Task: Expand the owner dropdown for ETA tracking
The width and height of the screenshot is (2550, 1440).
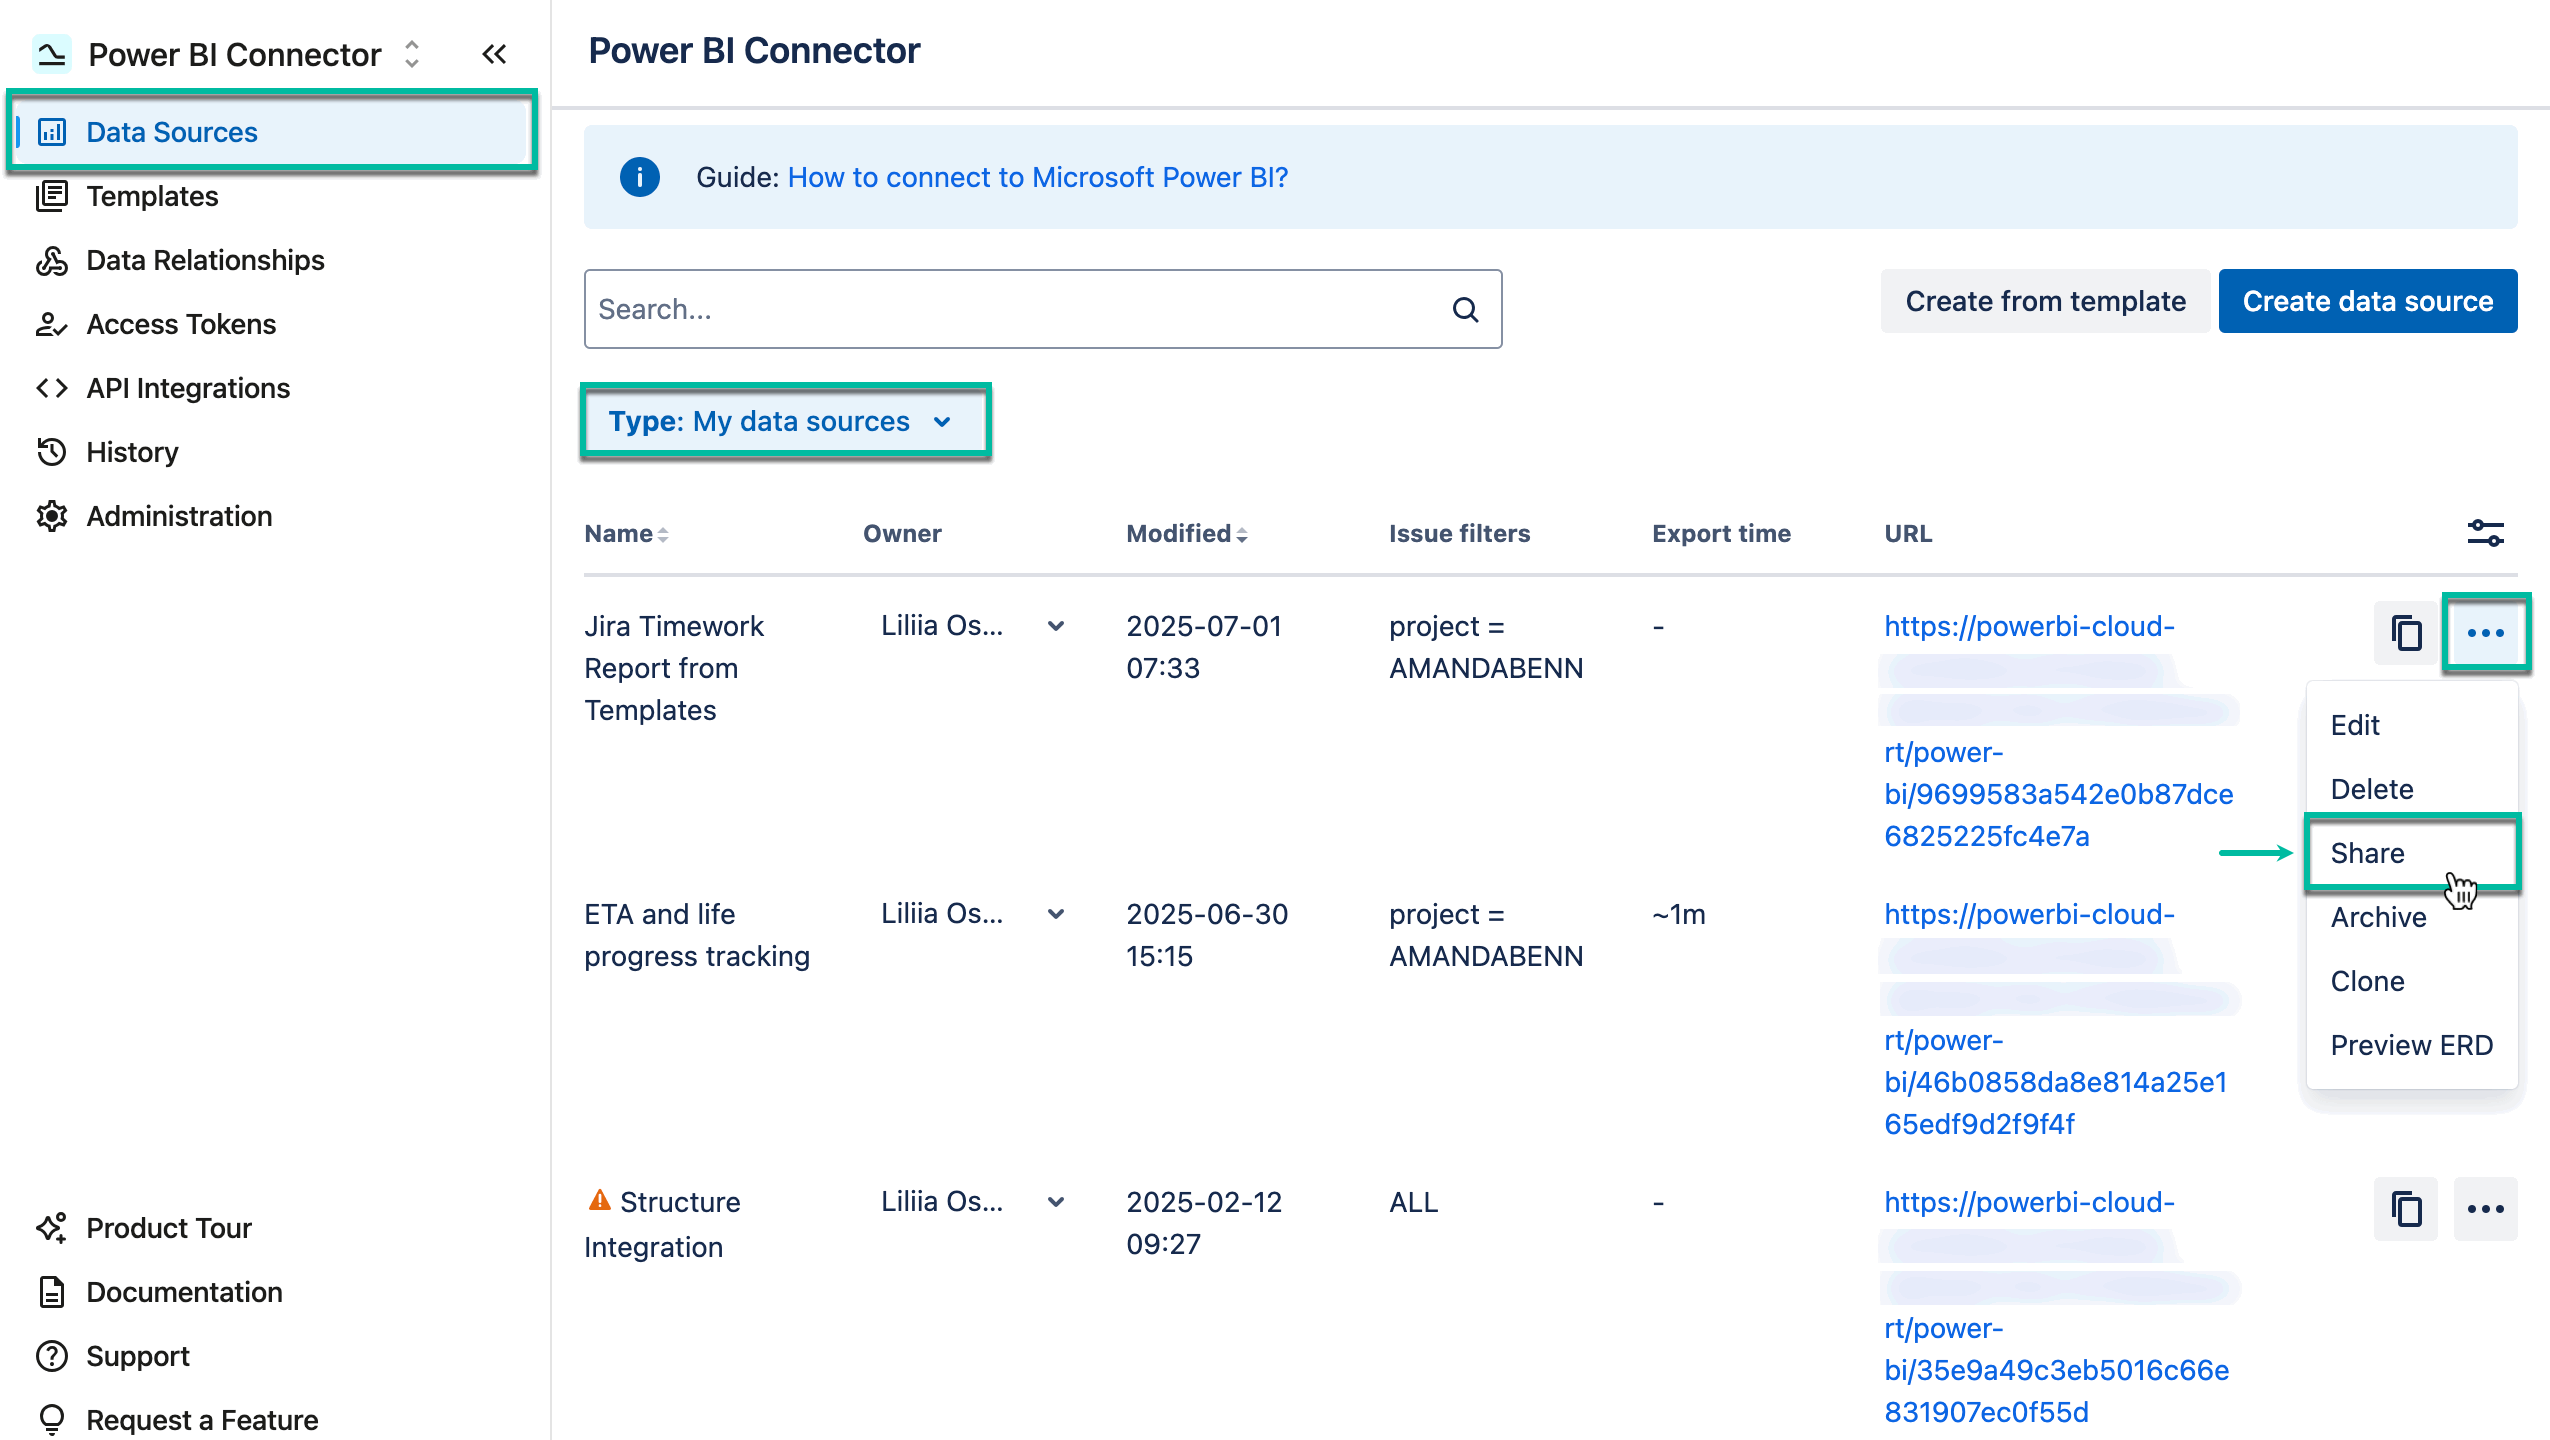Action: pos(1055,913)
